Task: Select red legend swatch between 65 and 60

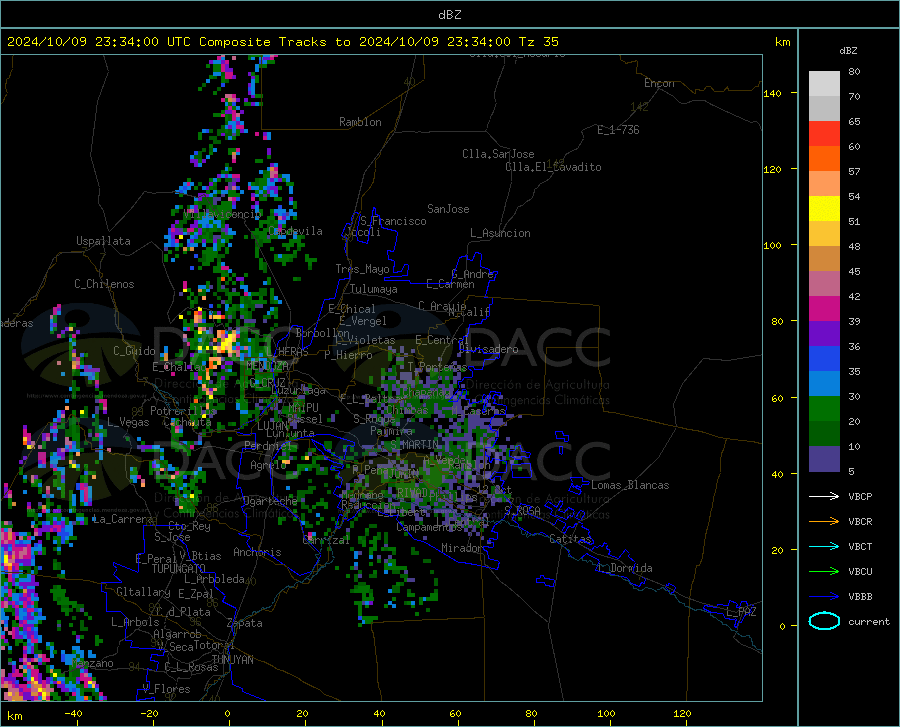Action: (824, 134)
